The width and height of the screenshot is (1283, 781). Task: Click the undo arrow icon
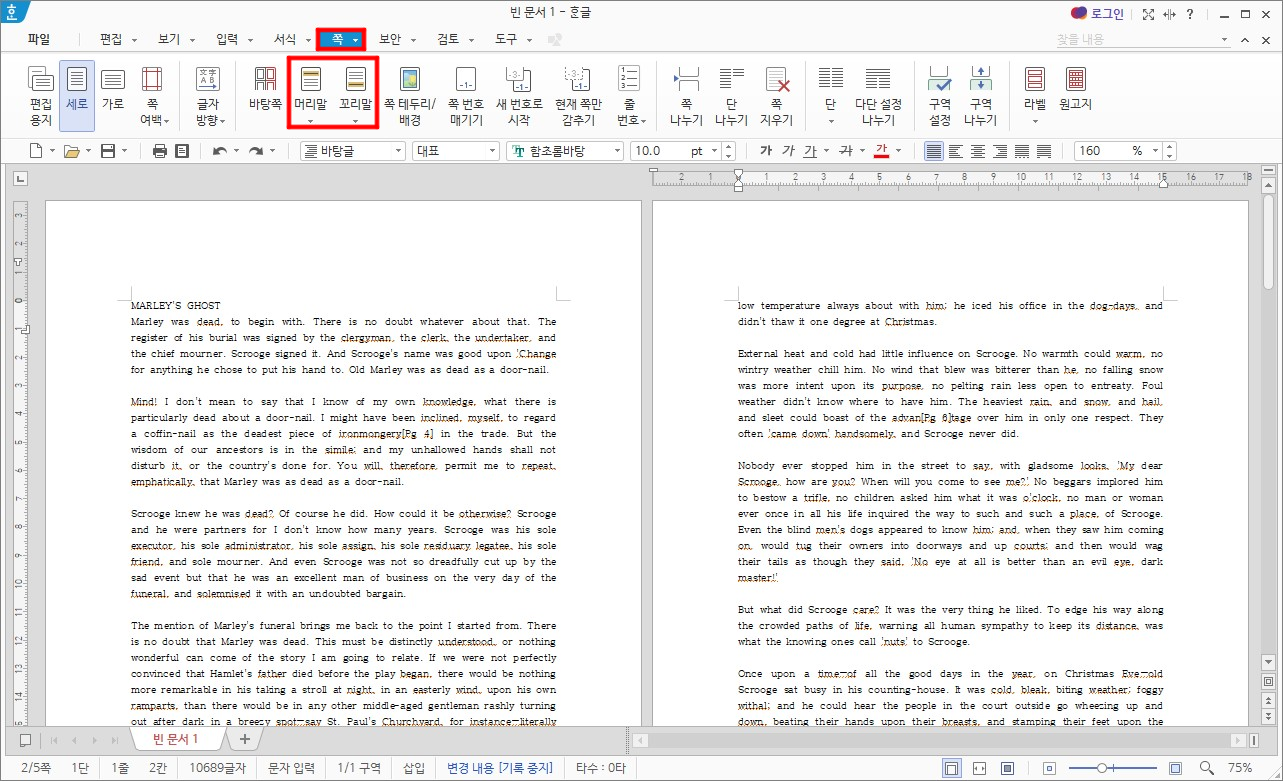click(220, 151)
